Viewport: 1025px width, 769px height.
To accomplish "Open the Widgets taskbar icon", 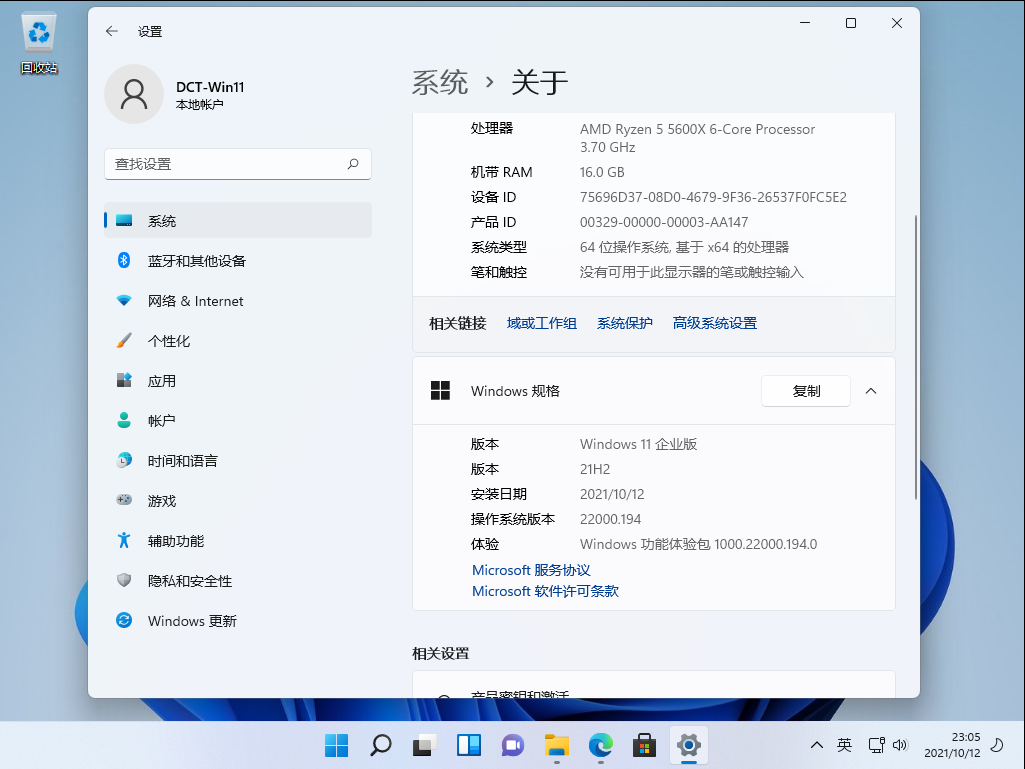I will click(469, 745).
